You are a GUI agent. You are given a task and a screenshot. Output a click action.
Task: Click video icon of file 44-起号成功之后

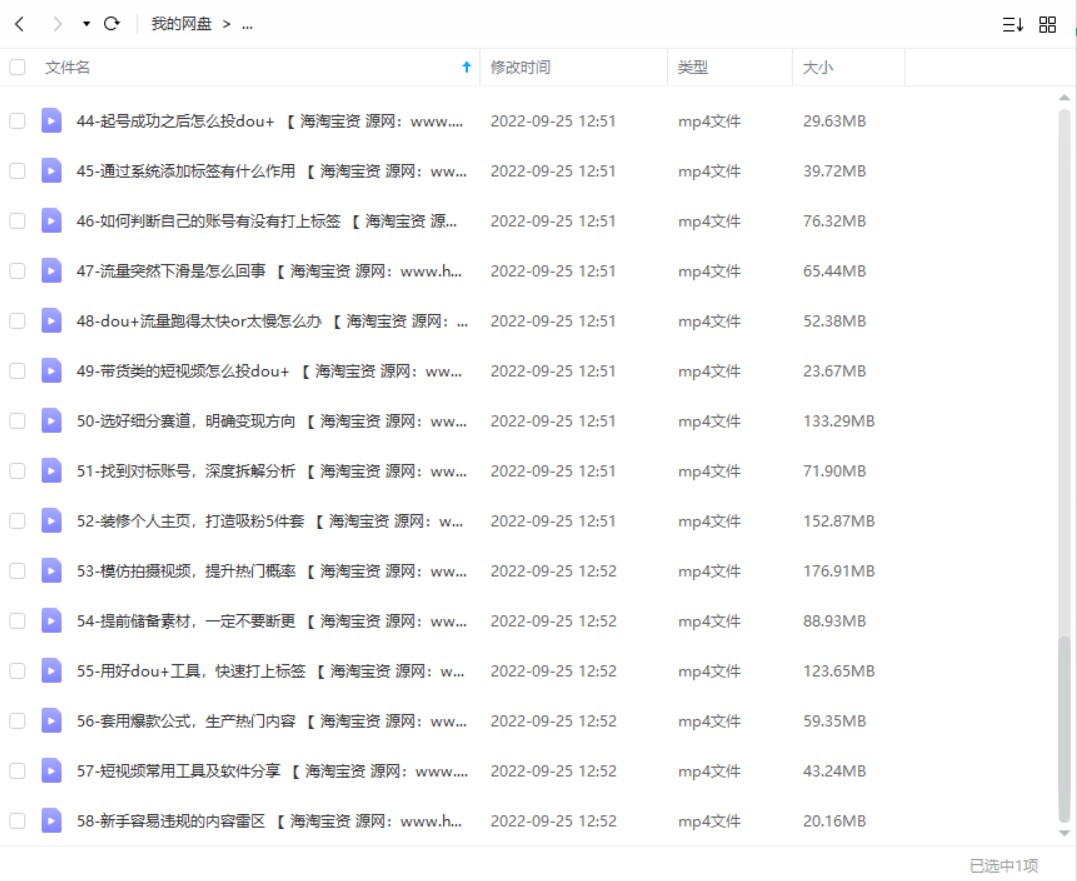[x=52, y=121]
